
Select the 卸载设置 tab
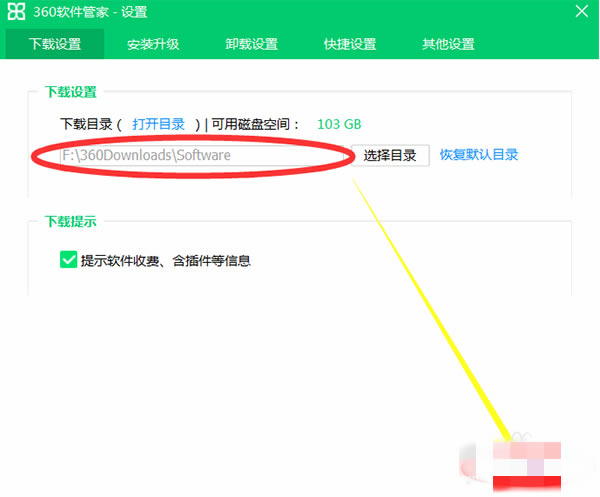pos(251,44)
